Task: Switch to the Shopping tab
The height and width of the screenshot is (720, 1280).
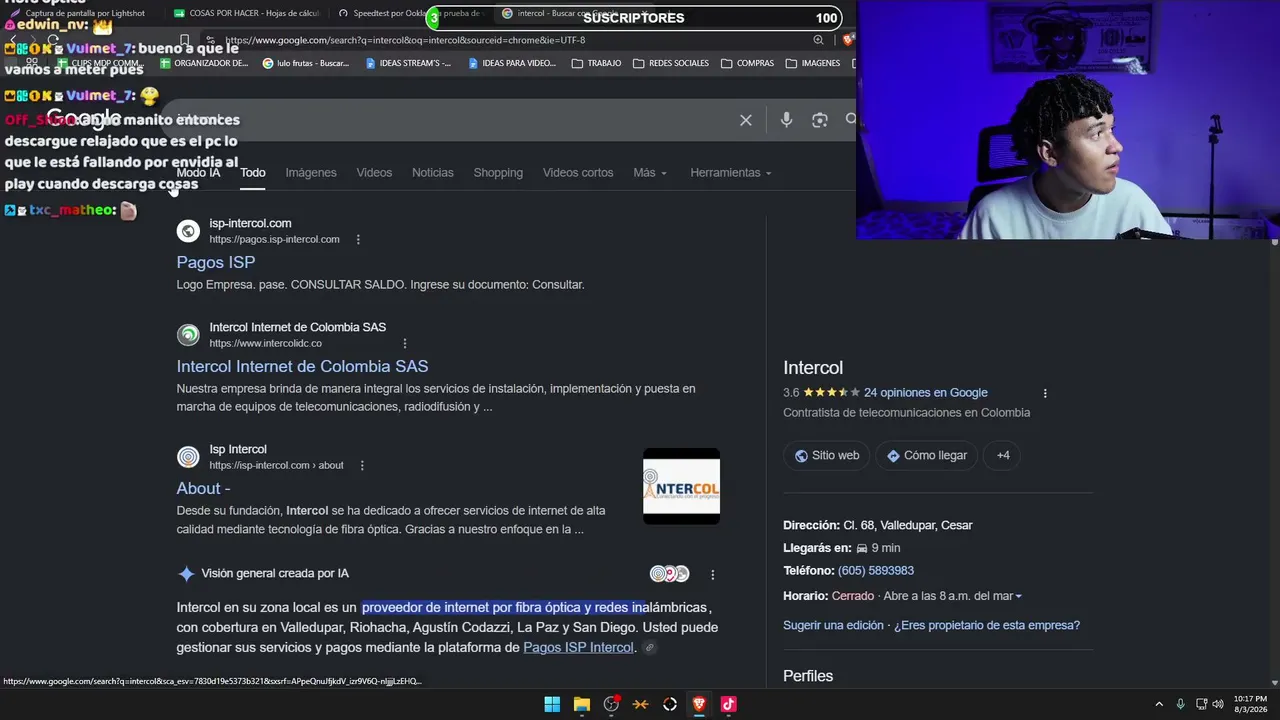Action: [x=498, y=173]
